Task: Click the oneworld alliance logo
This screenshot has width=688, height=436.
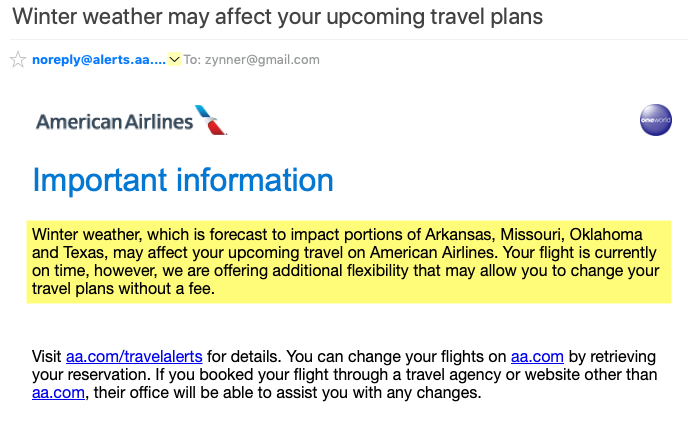Action: coord(656,120)
